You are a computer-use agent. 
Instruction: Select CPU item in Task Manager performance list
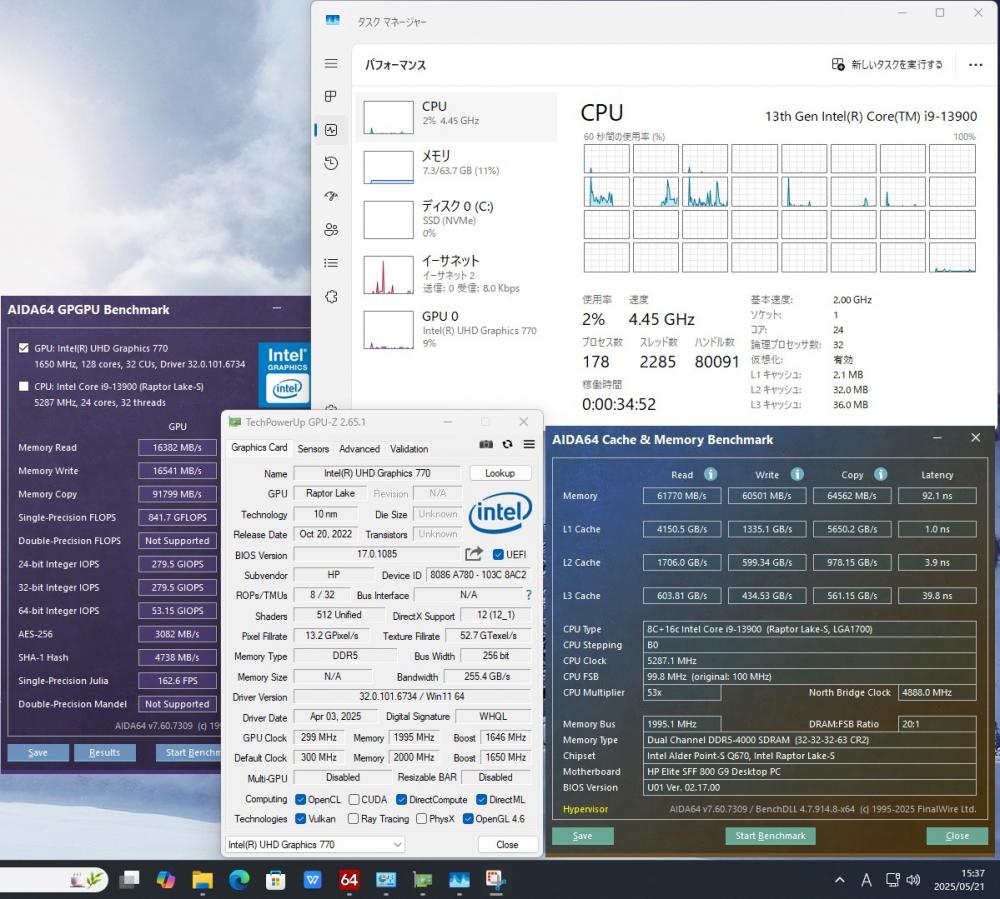[x=456, y=117]
